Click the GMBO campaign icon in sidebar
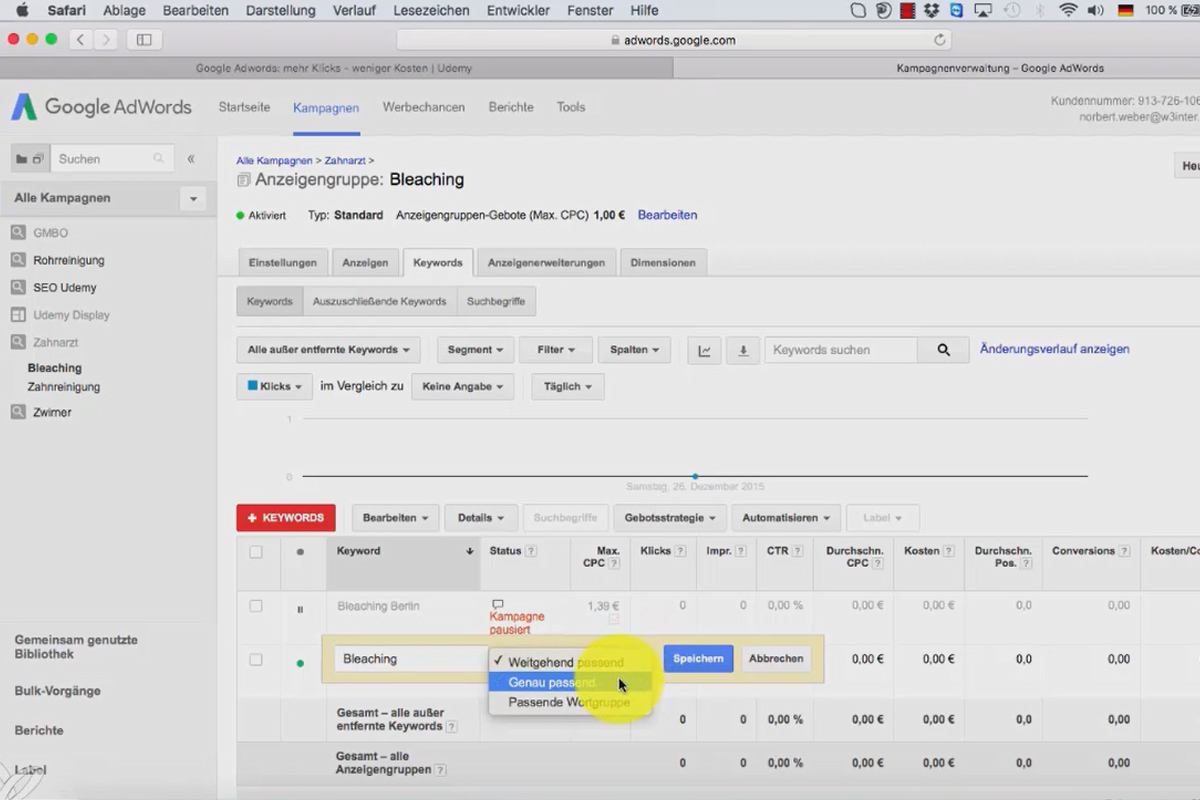The image size is (1200, 800). [18, 233]
